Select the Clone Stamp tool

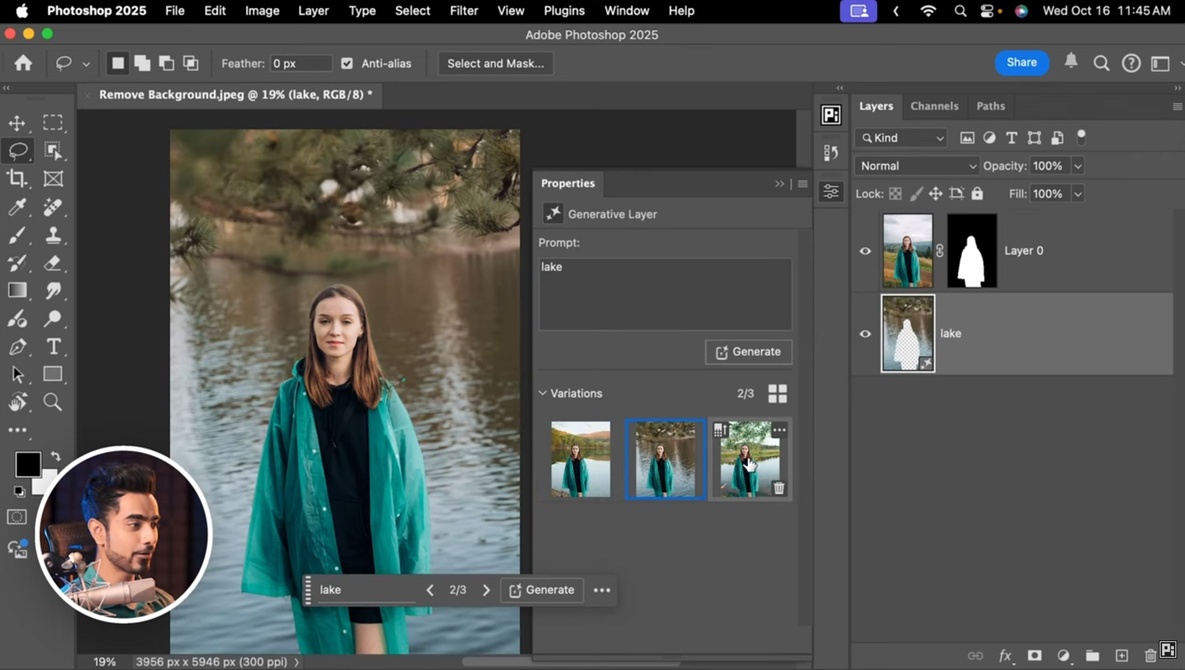pyautogui.click(x=54, y=235)
